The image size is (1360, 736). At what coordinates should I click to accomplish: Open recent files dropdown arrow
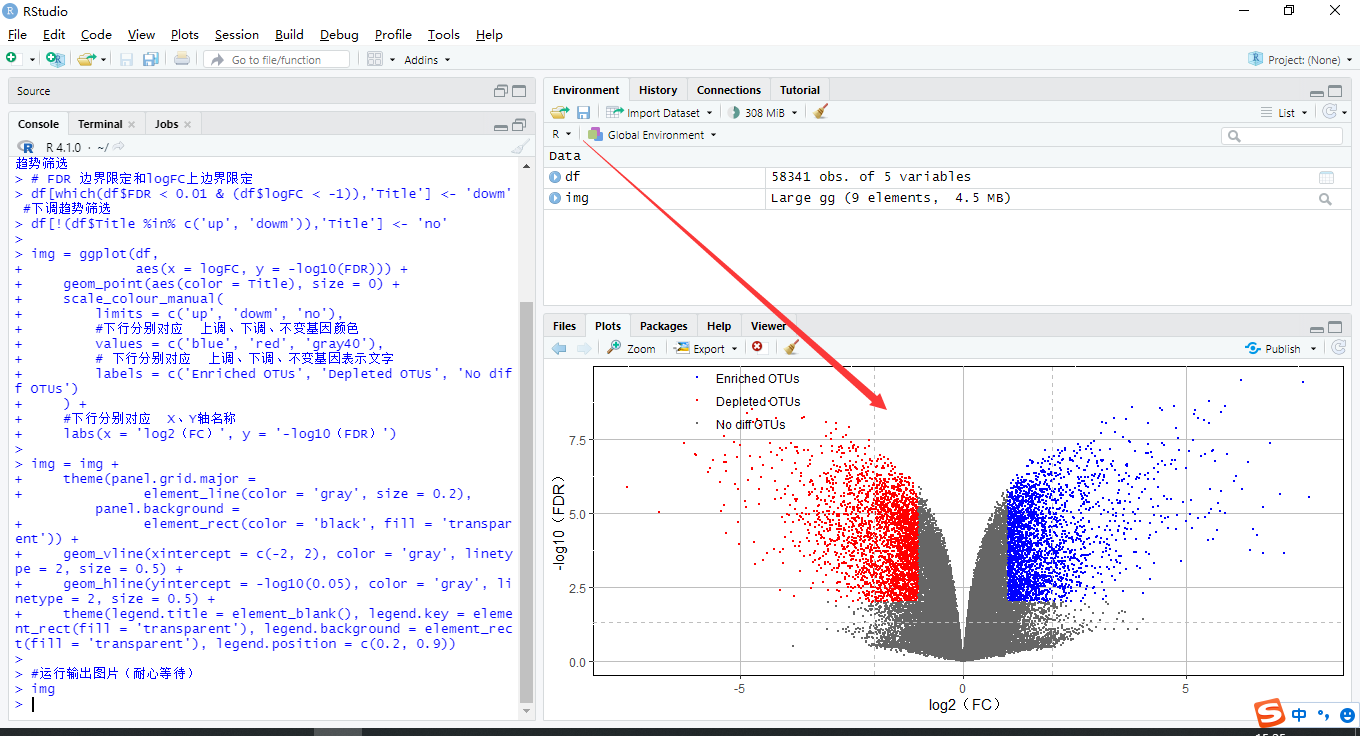coord(103,60)
